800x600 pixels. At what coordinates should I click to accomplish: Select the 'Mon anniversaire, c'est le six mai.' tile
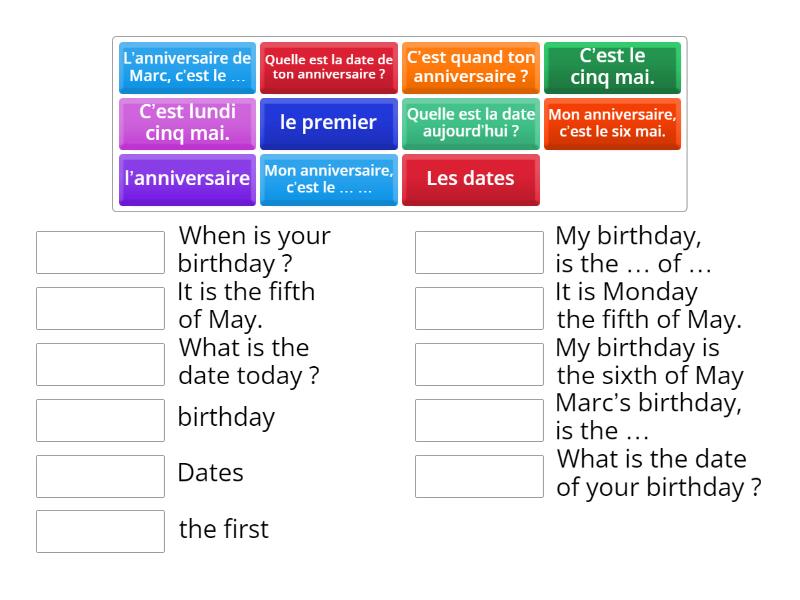point(612,124)
